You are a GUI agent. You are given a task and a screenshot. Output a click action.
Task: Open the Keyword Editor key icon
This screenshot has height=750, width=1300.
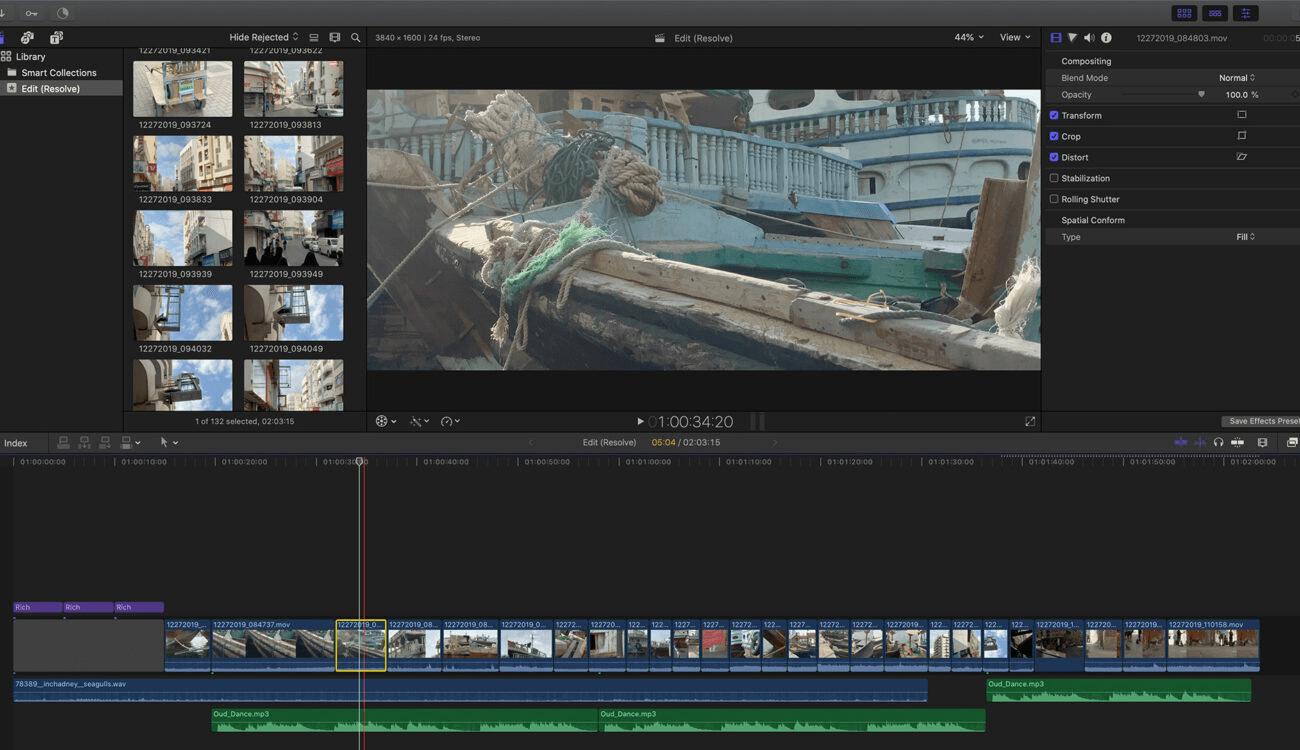pos(32,13)
